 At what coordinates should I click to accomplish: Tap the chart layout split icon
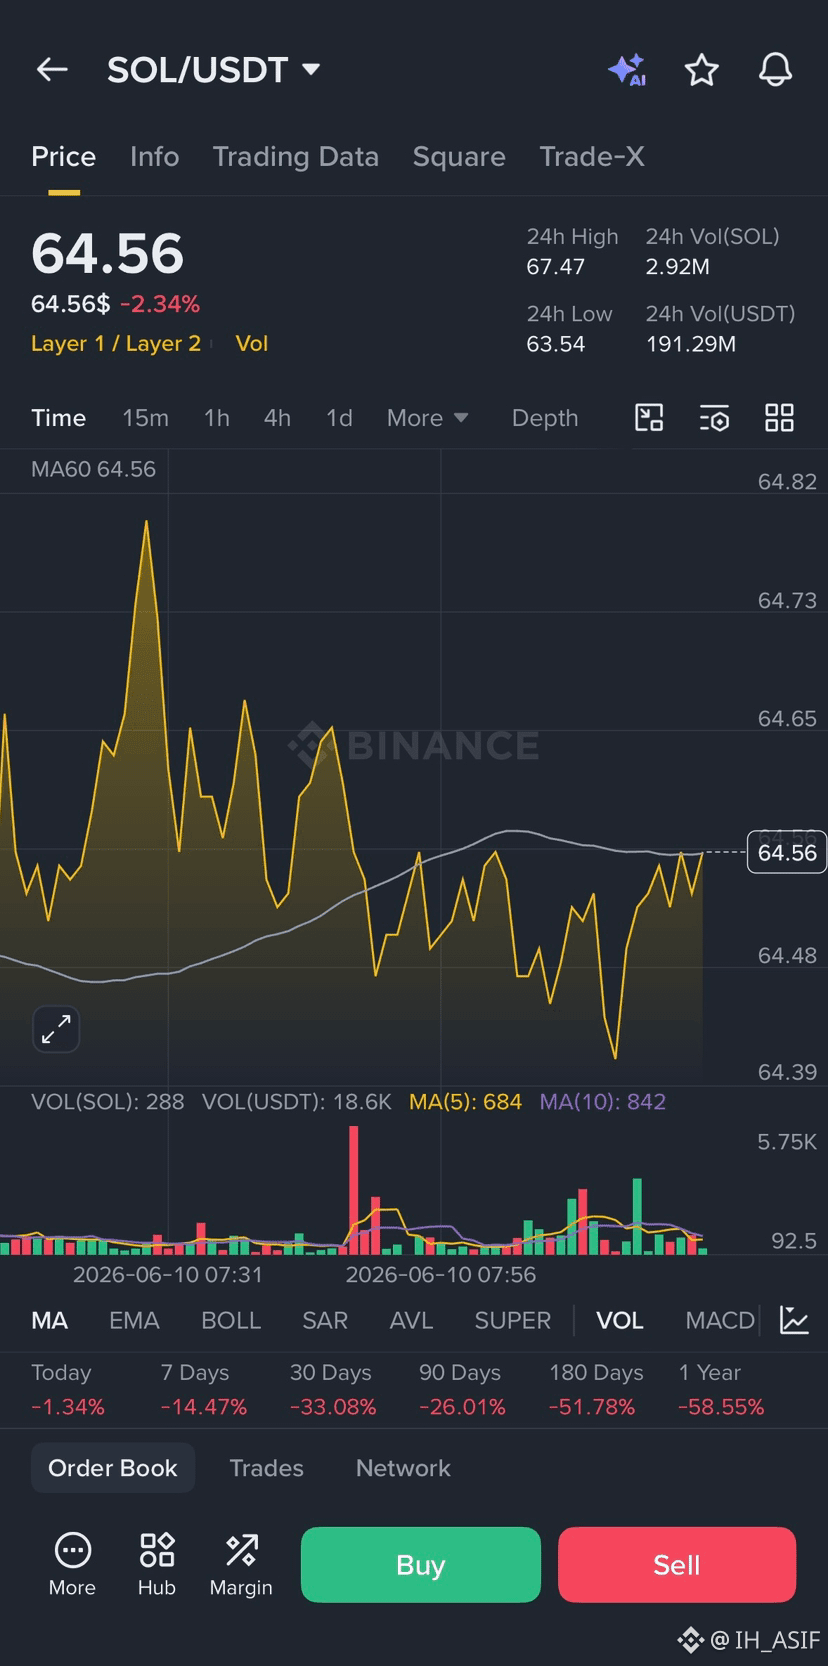[649, 418]
